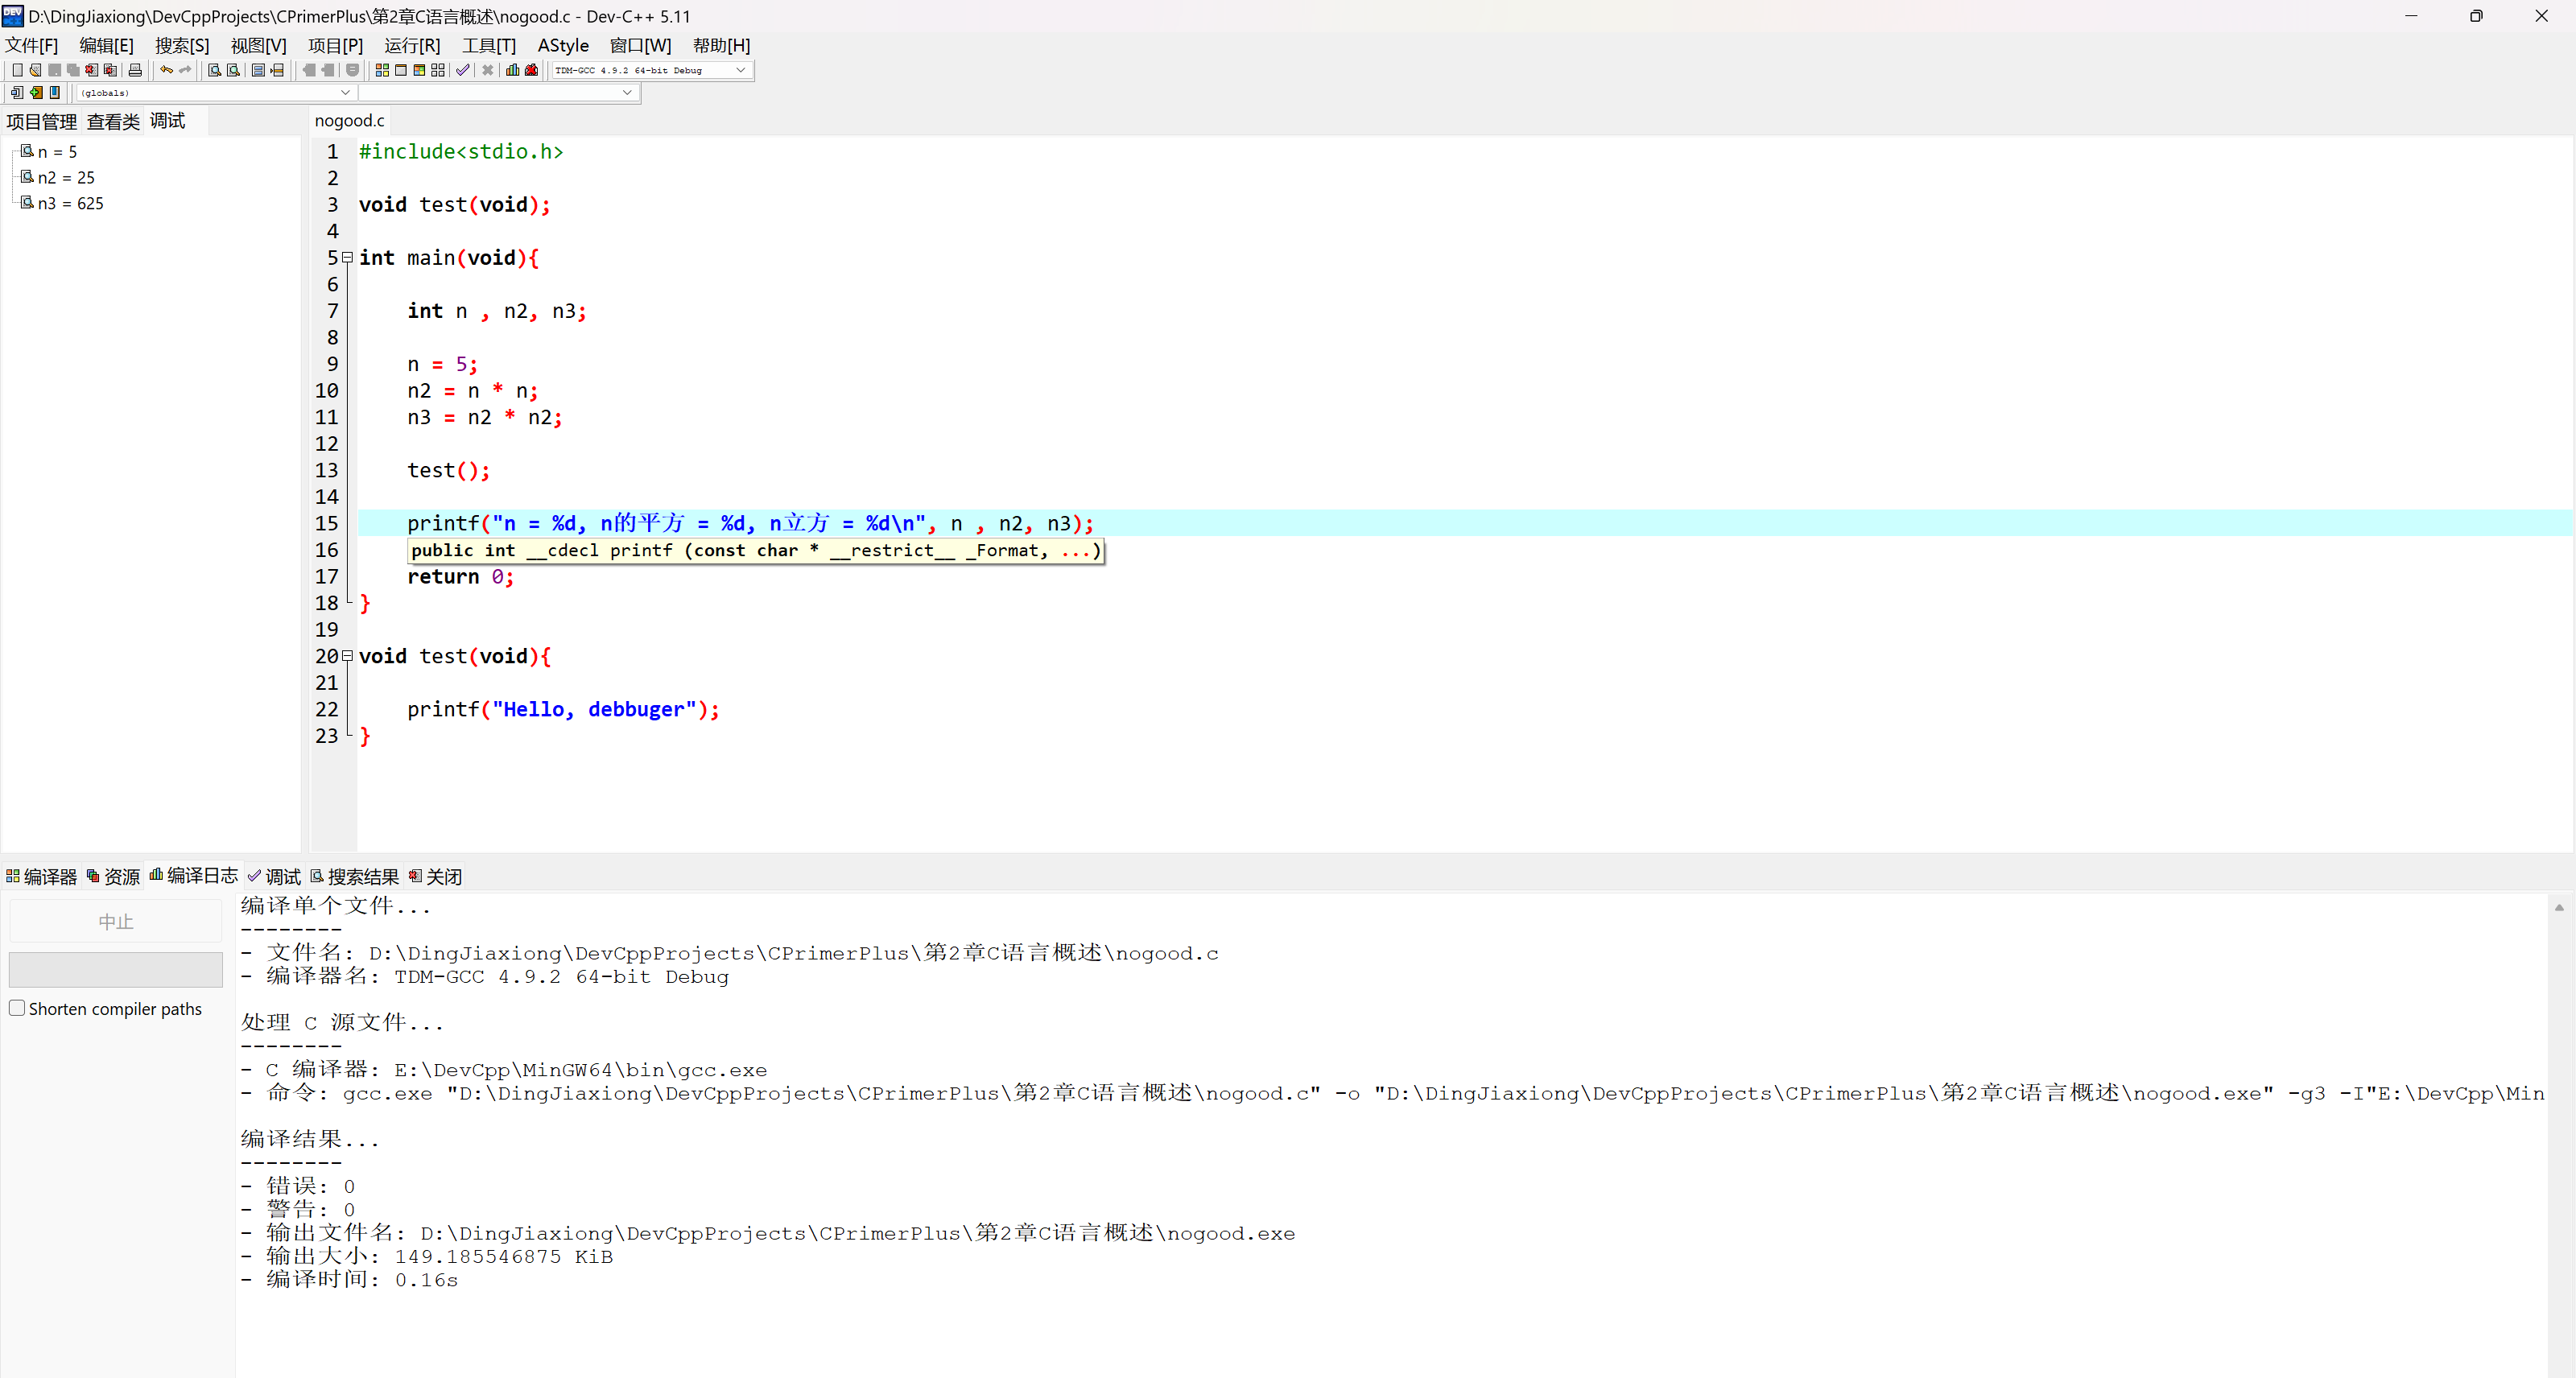Viewport: 2576px width, 1378px height.
Task: Click the green plus Insert icon
Action: (x=36, y=93)
